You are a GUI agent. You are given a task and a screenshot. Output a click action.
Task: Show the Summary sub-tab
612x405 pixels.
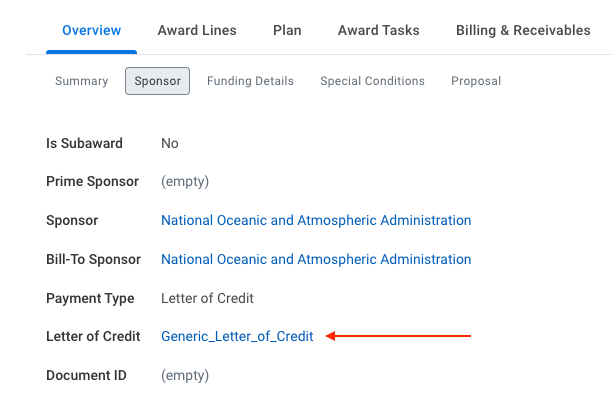tap(81, 81)
